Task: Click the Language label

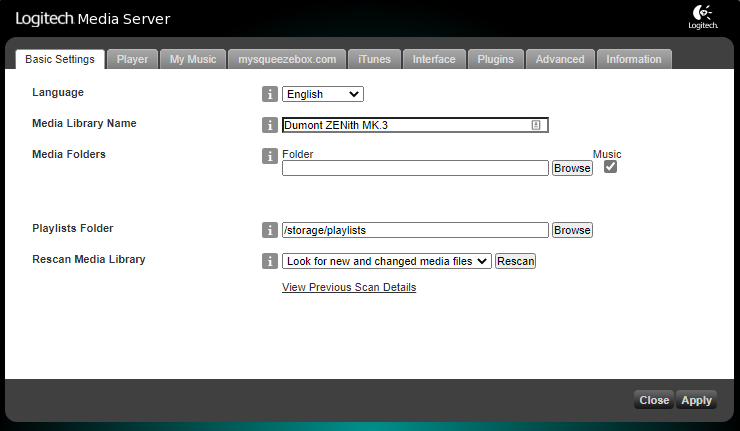Action: (x=58, y=93)
